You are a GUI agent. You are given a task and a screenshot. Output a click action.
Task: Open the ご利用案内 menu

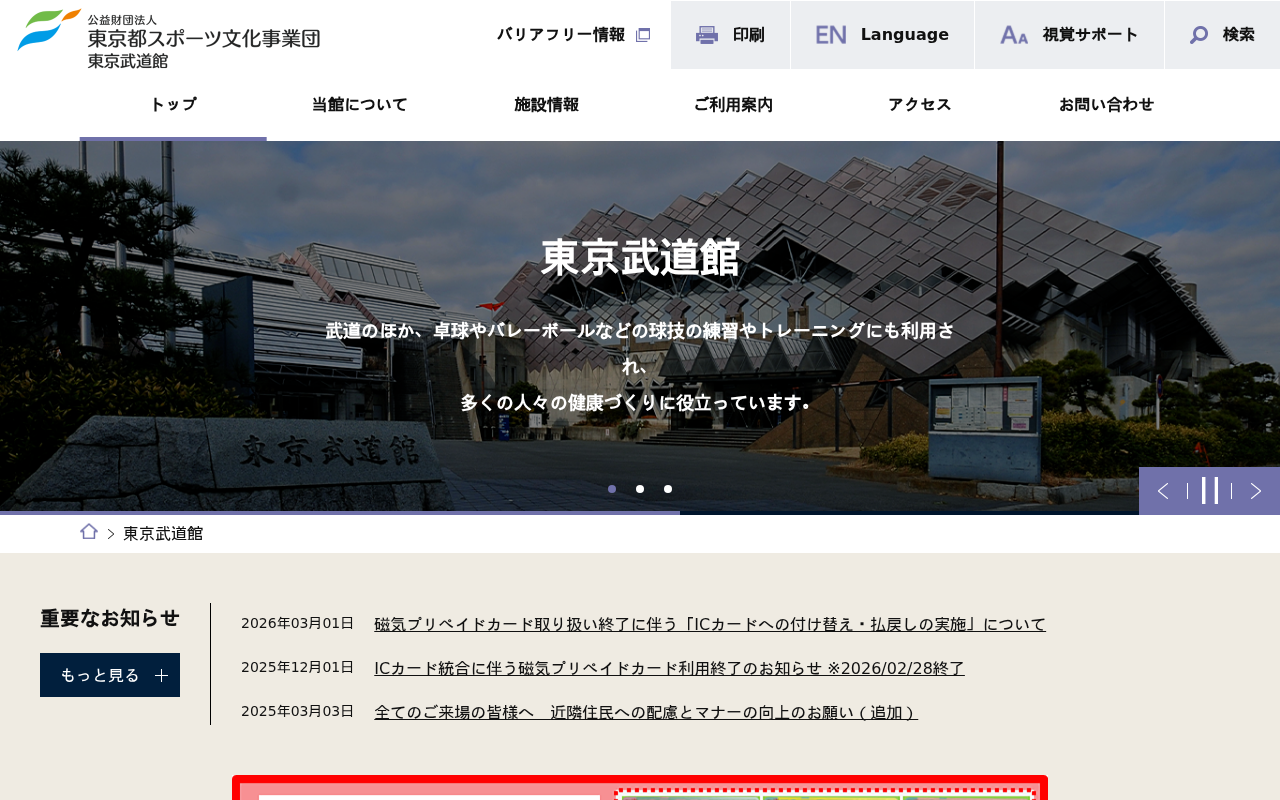pos(733,105)
